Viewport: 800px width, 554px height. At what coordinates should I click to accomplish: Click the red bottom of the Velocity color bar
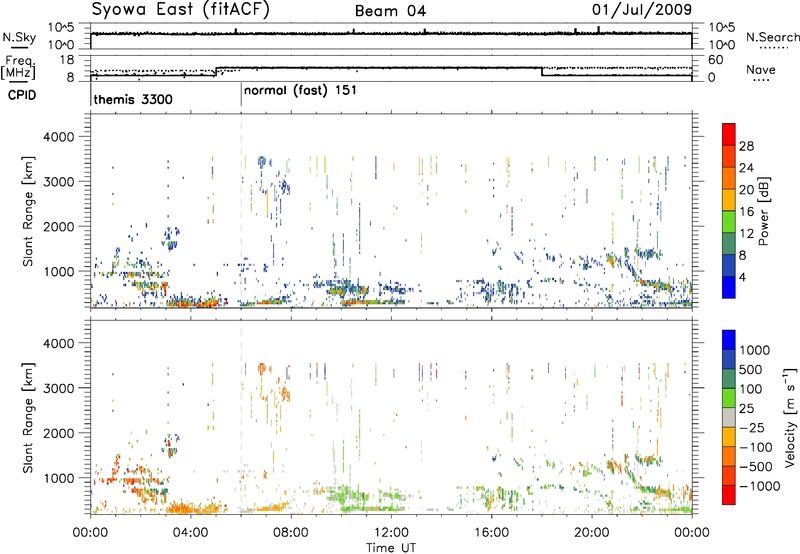[729, 495]
